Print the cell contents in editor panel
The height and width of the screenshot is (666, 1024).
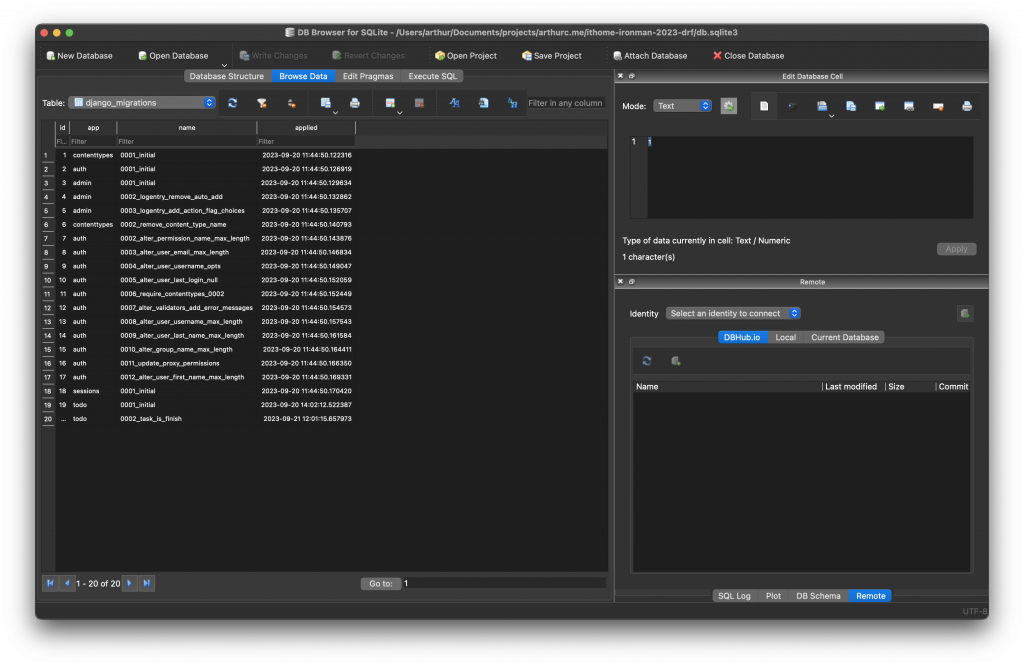tap(967, 106)
